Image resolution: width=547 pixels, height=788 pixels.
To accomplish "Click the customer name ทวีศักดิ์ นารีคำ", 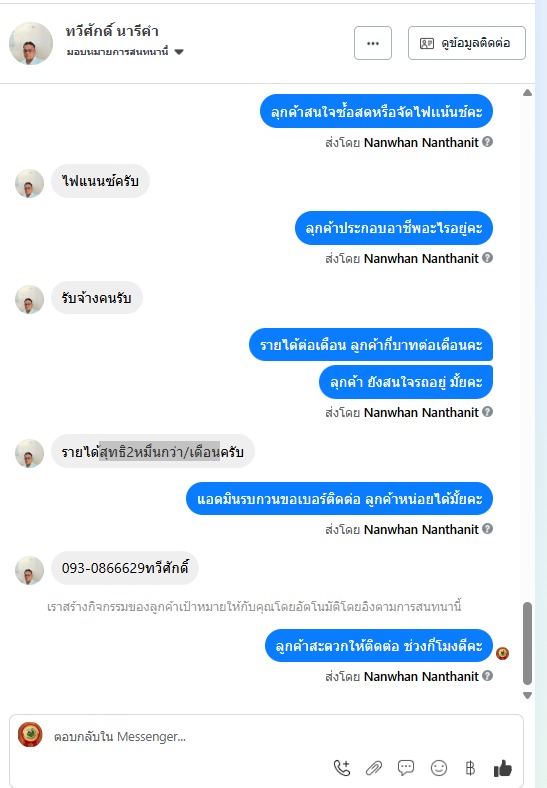I will click(x=112, y=31).
